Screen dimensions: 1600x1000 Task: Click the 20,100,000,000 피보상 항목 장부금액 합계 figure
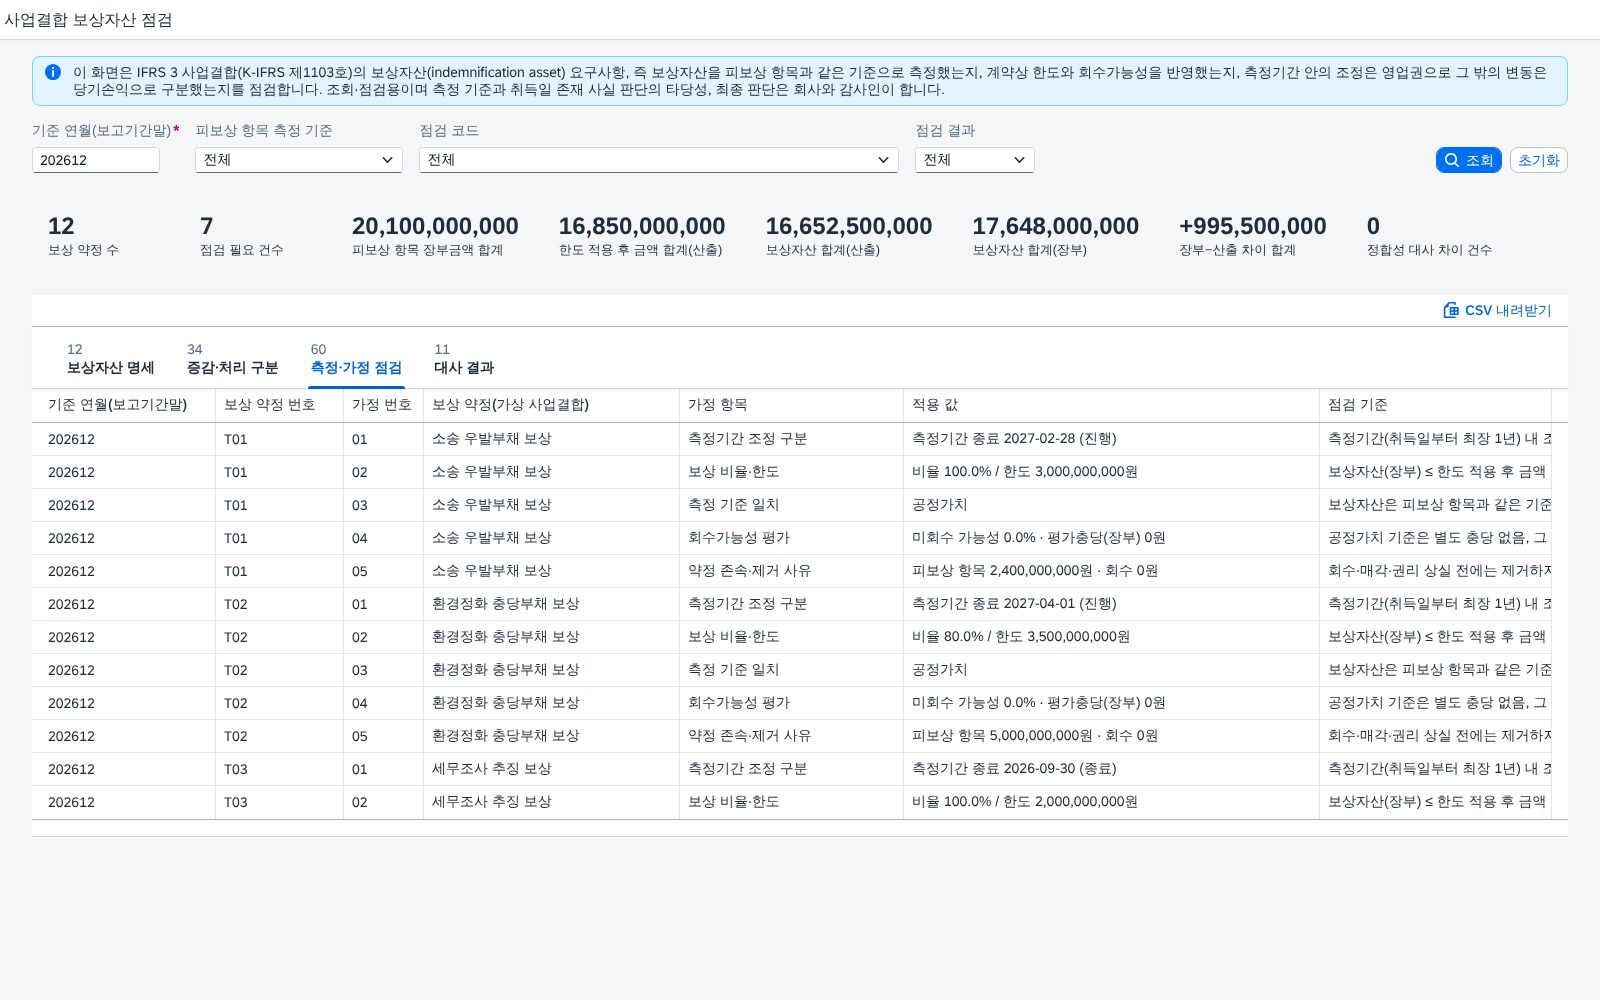coord(435,227)
